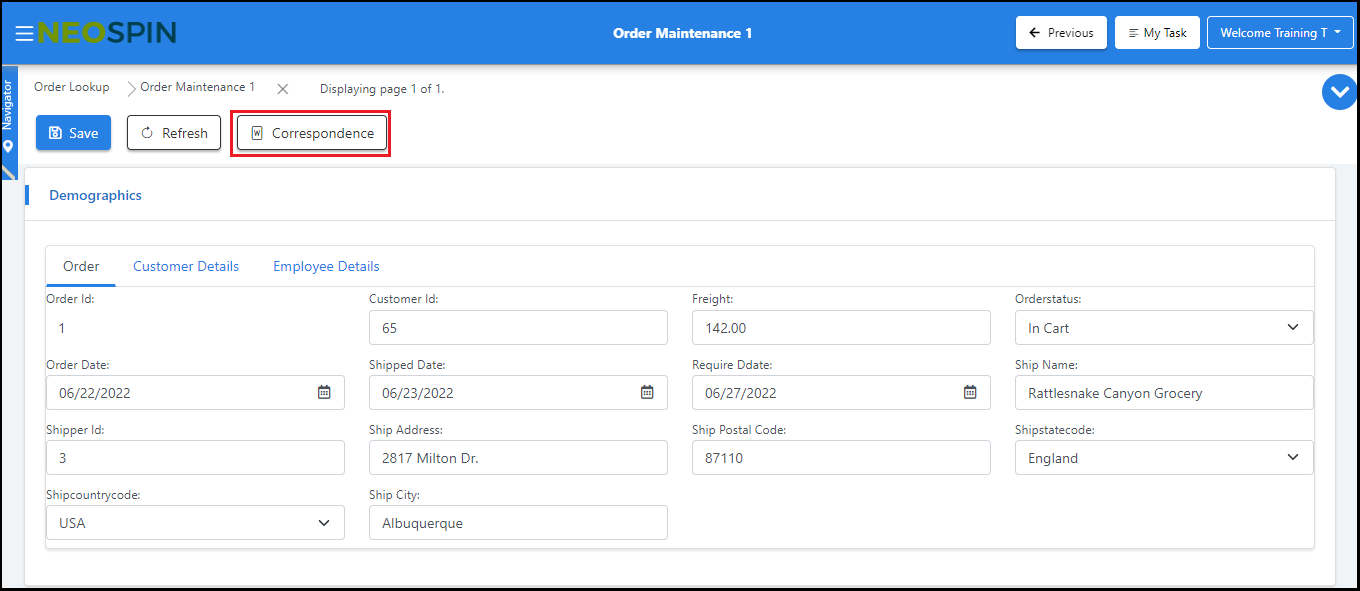
Task: Click the Refresh button
Action: point(174,133)
